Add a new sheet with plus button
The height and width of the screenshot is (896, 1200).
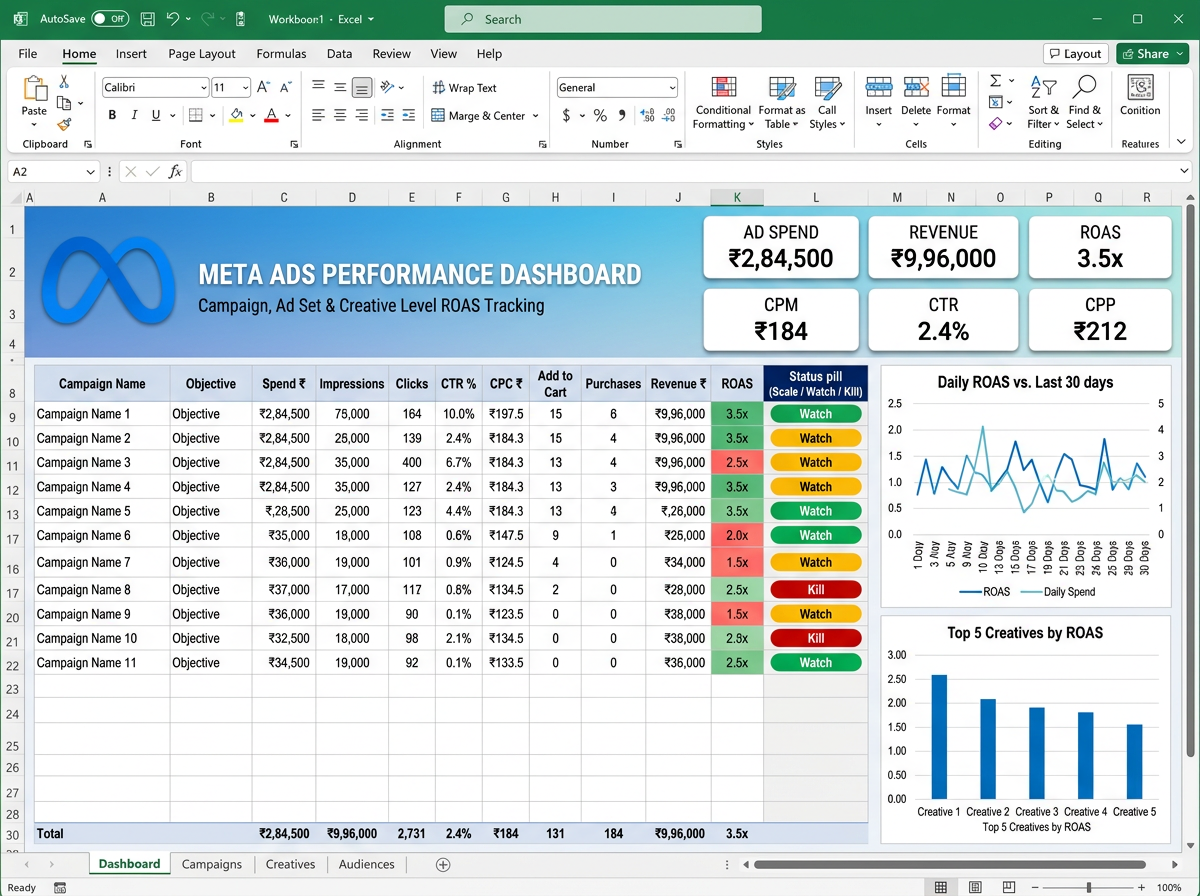click(x=444, y=864)
